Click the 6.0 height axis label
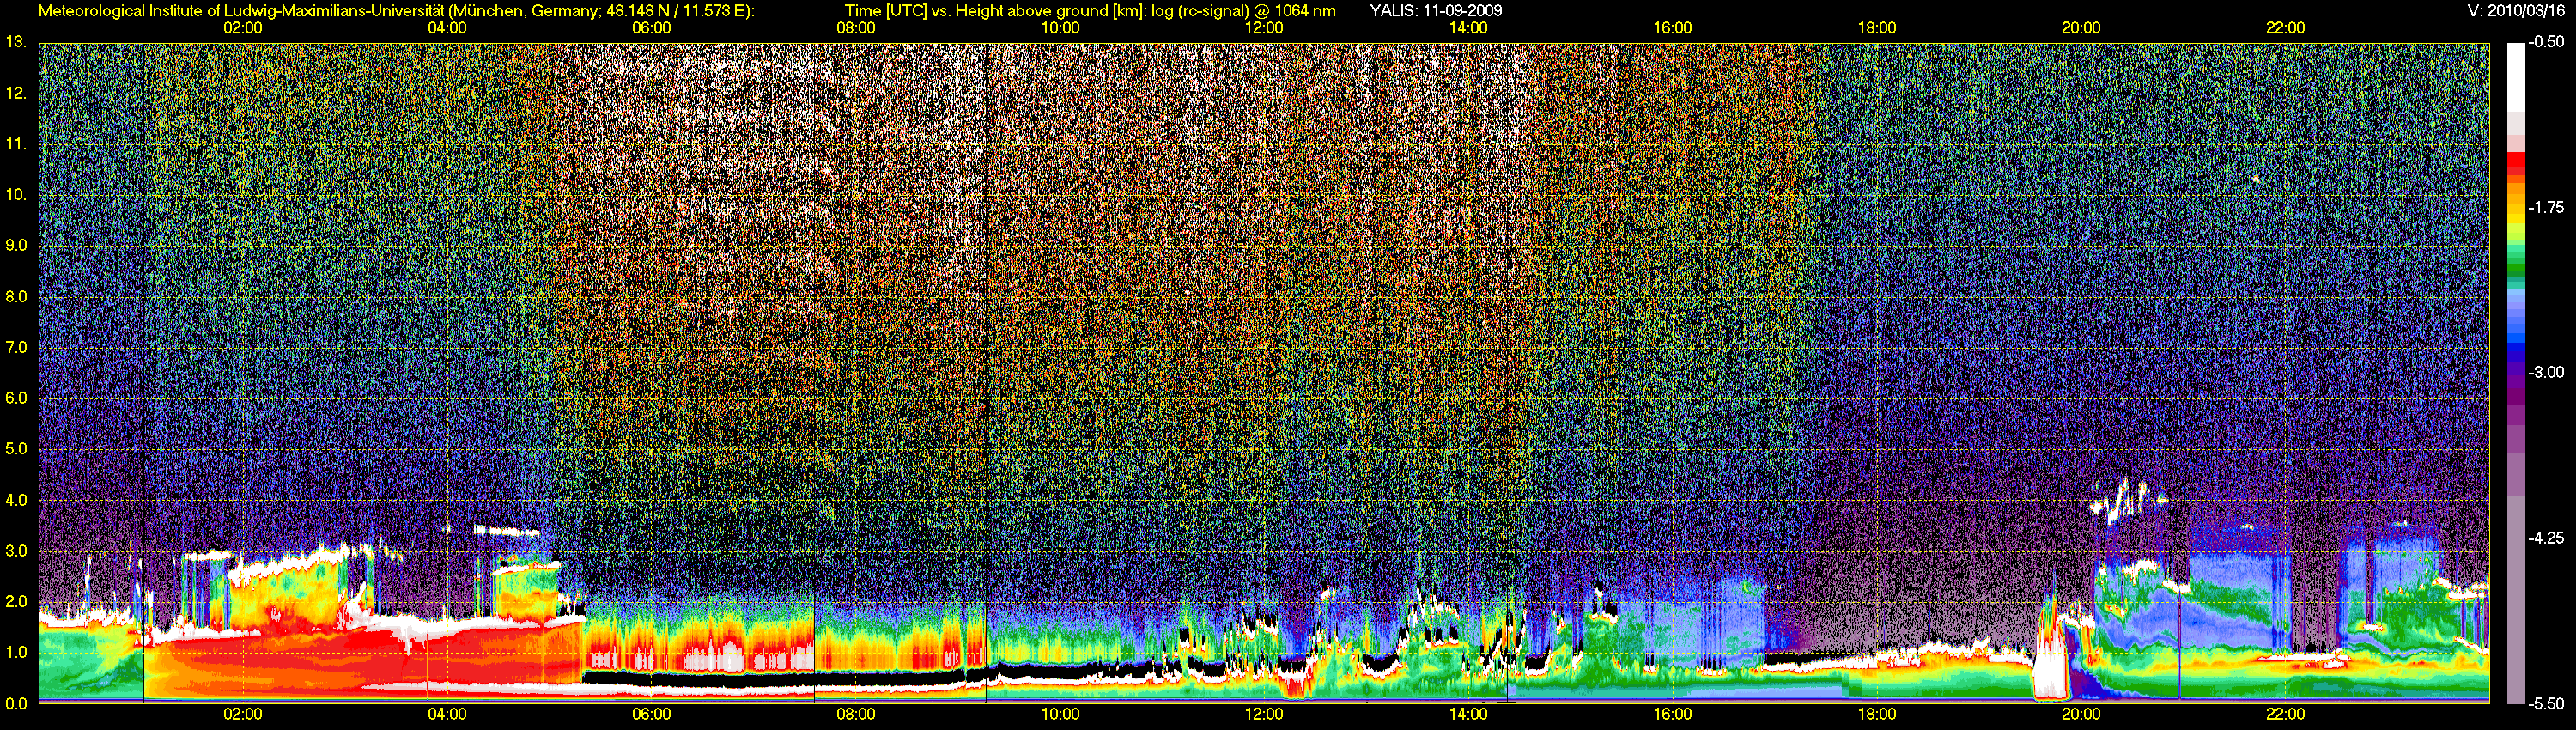 click(16, 398)
